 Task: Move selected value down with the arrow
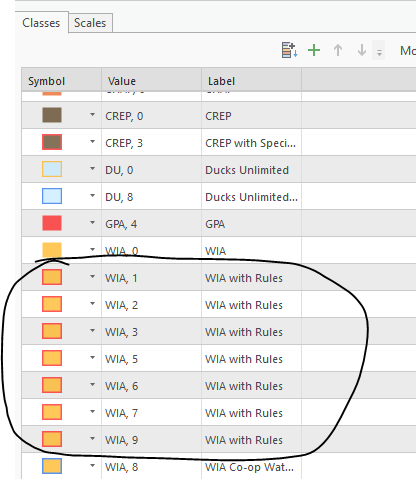[x=362, y=50]
